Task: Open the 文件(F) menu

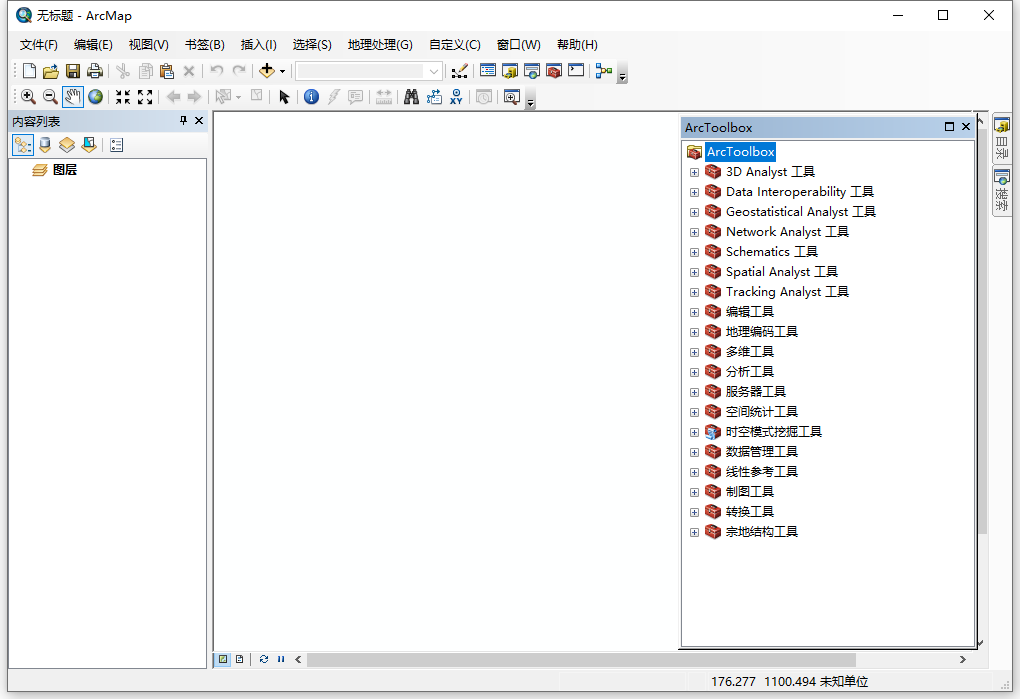Action: (38, 45)
